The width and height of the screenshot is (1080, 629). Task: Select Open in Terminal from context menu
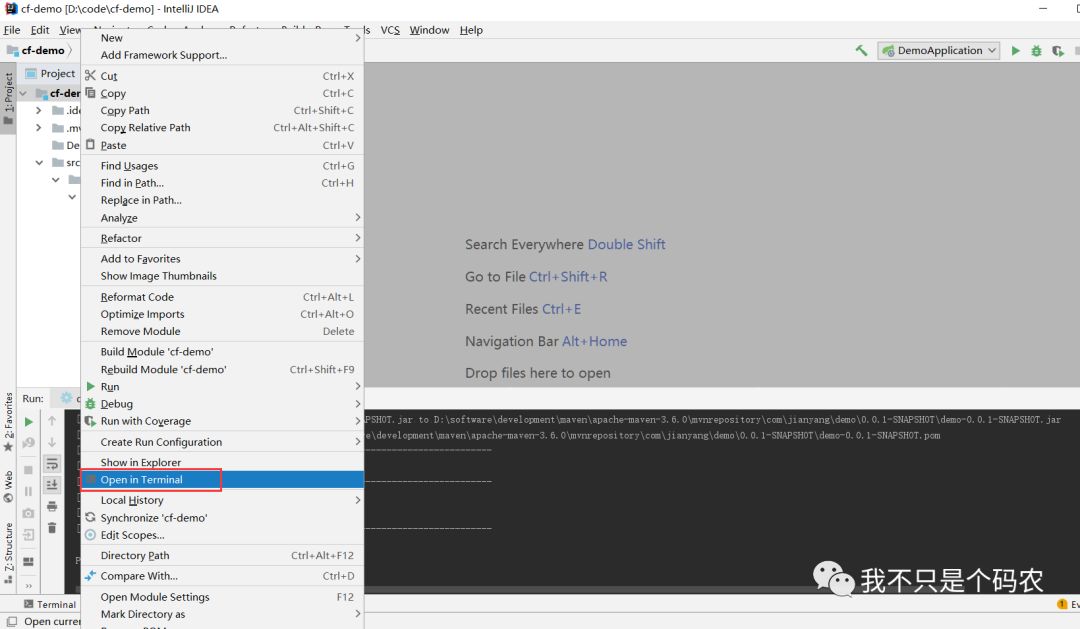pos(222,480)
